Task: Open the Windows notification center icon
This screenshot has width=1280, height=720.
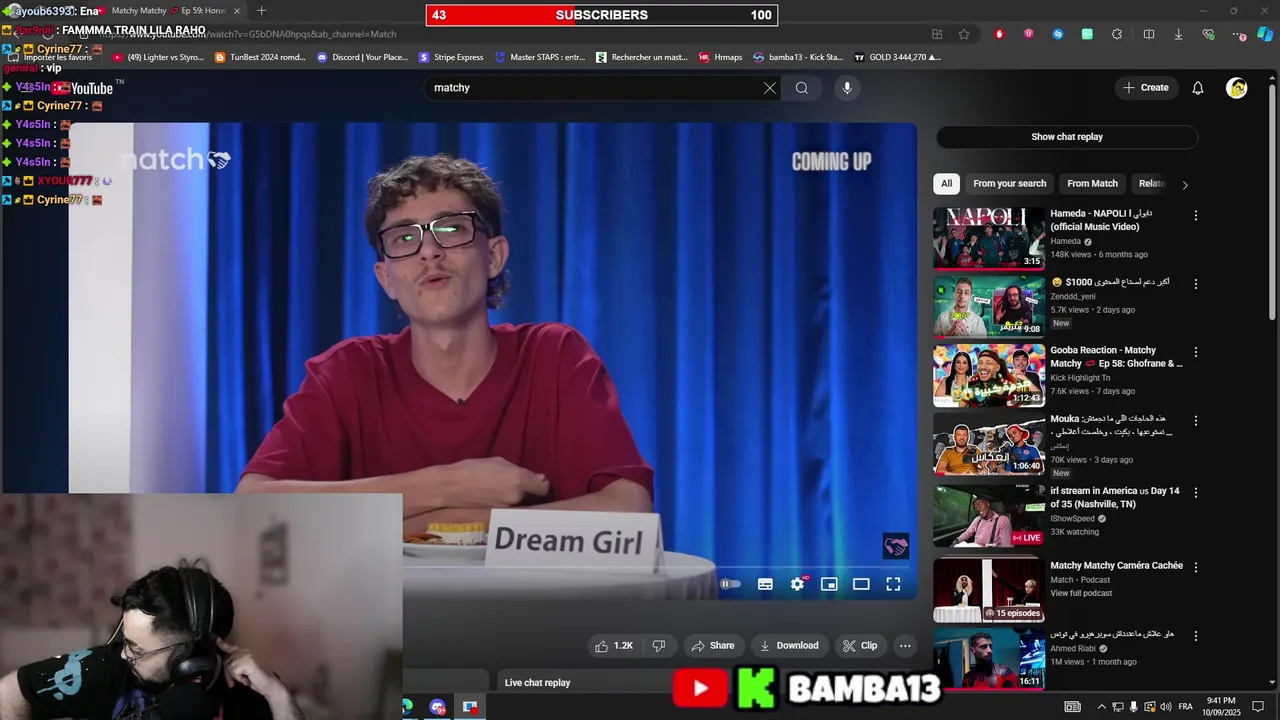Action: tap(1258, 707)
